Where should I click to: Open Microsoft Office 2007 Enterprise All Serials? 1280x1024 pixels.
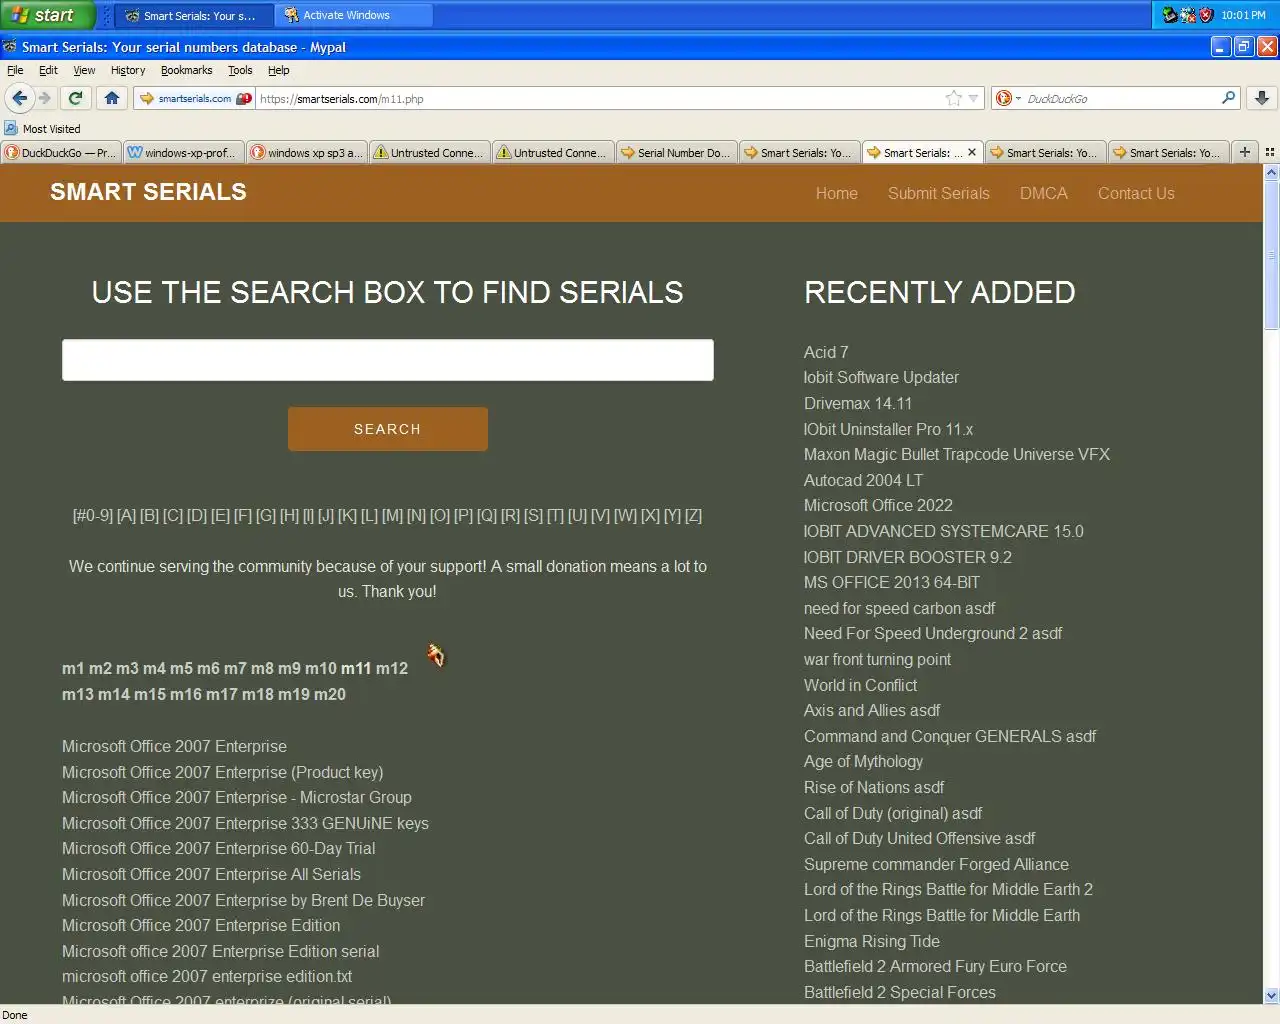tap(211, 874)
